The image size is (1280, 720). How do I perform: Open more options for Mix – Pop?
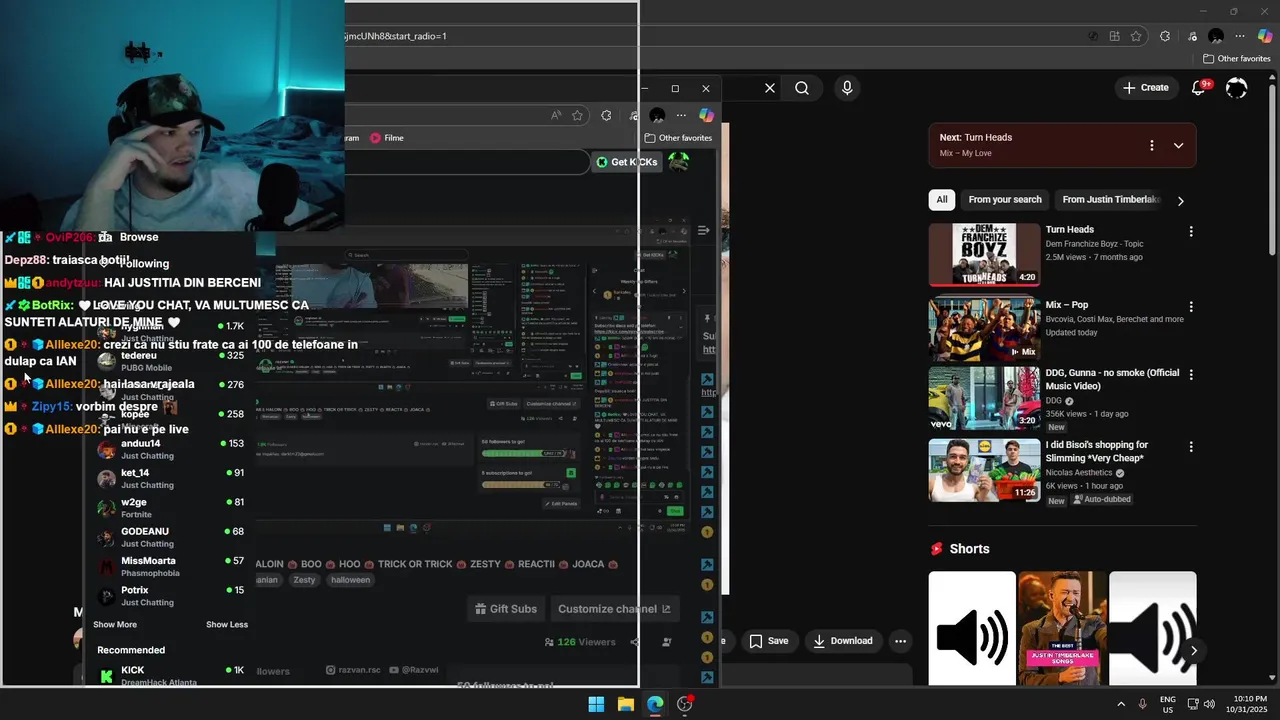pos(1191,306)
